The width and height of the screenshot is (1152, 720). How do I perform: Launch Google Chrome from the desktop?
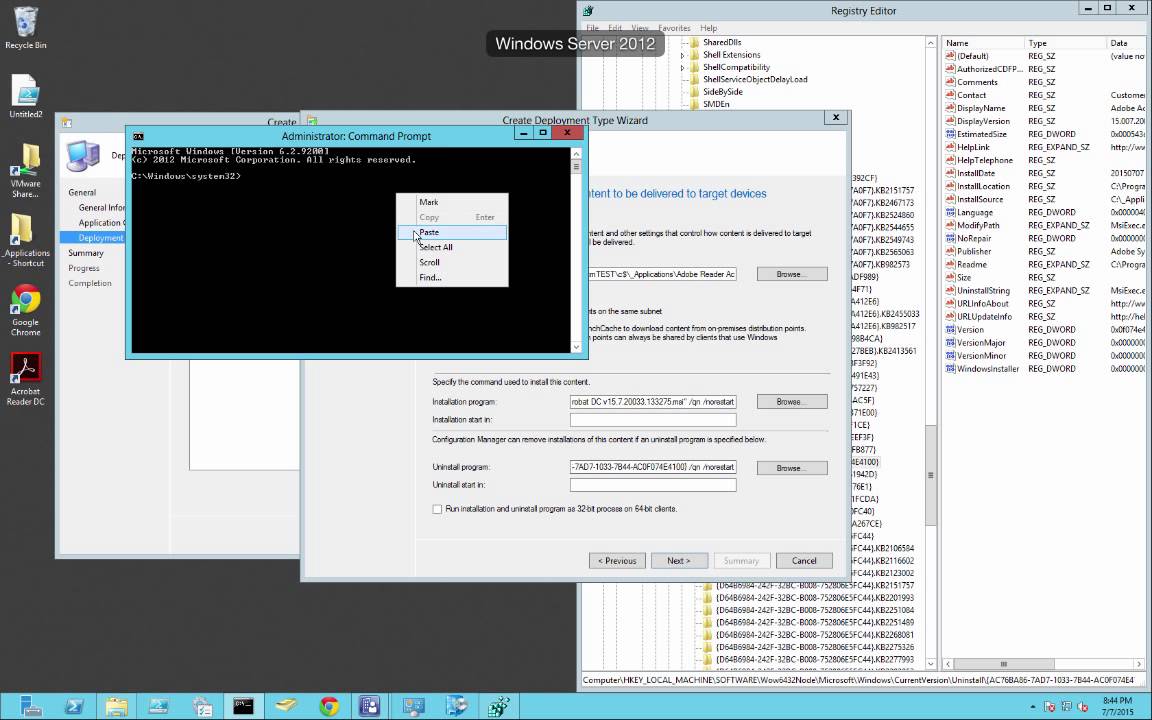click(x=26, y=309)
